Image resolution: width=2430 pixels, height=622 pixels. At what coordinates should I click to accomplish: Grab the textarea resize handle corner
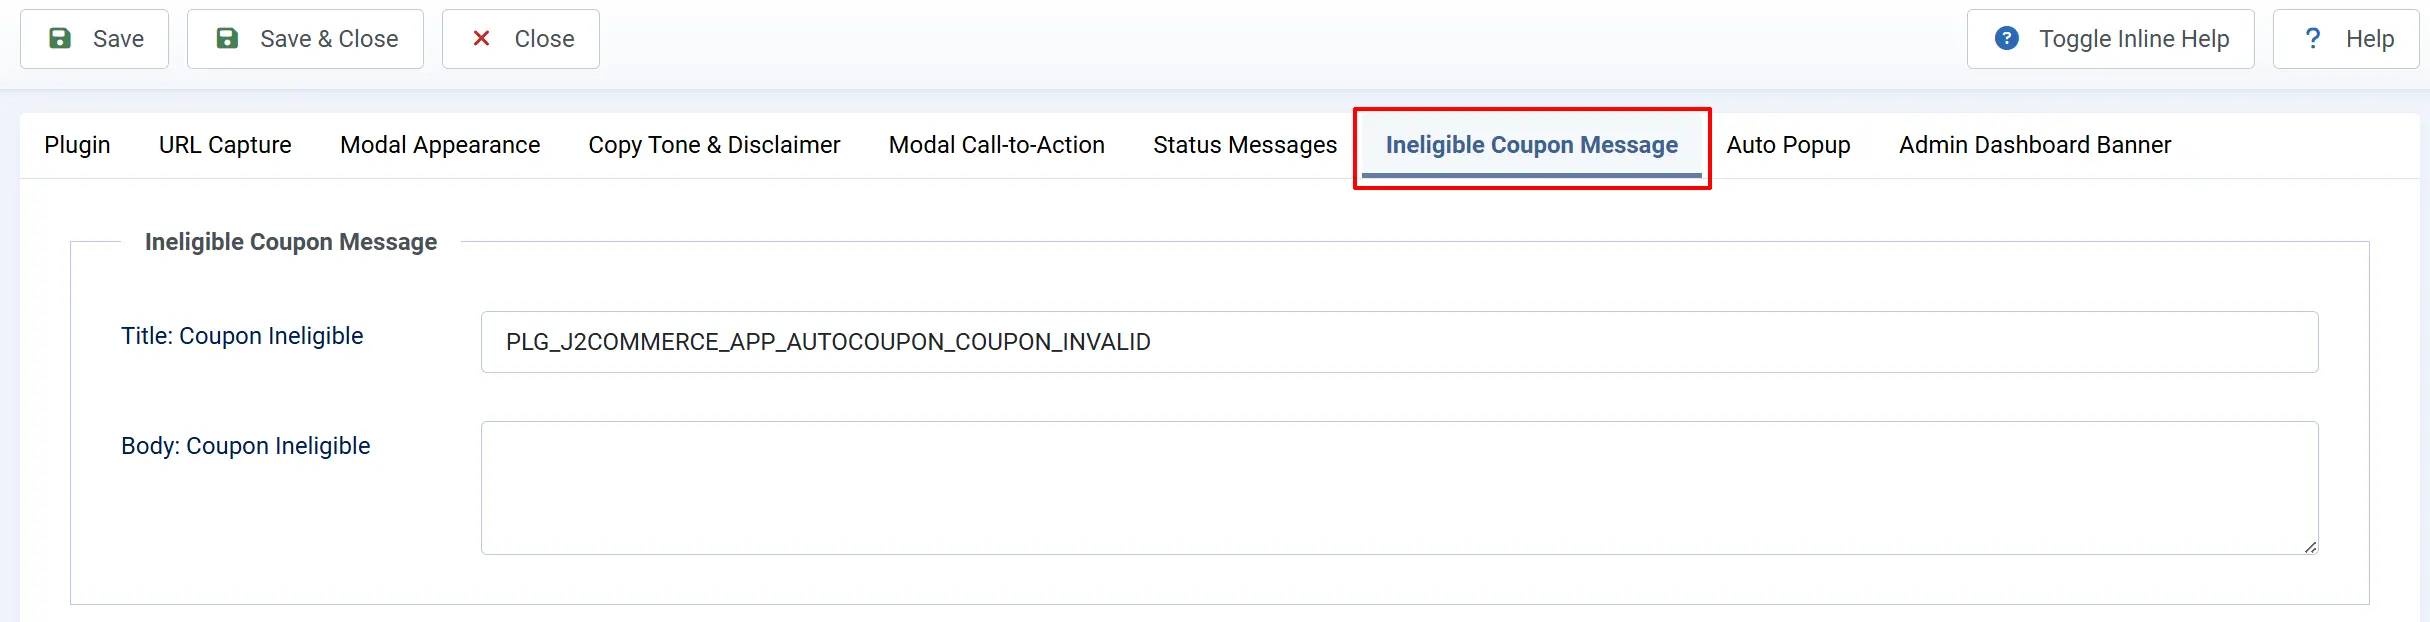pos(2310,546)
